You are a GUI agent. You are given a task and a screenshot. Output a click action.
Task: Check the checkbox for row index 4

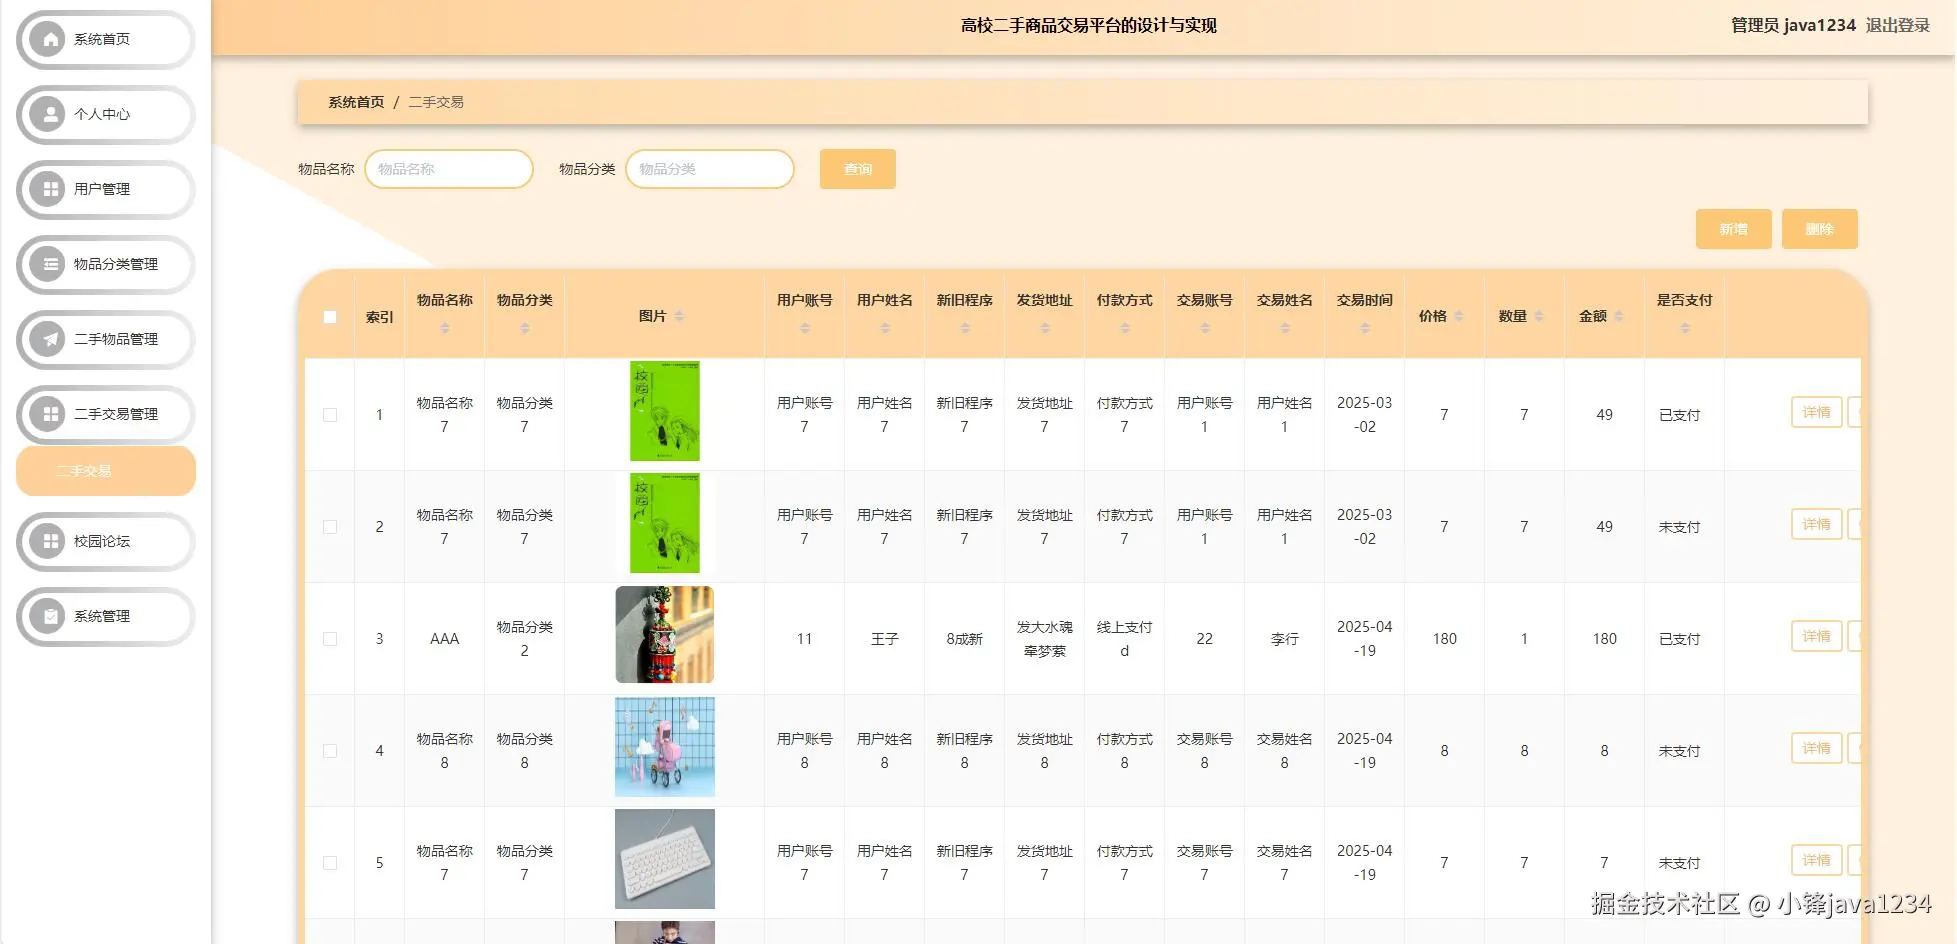(x=330, y=751)
